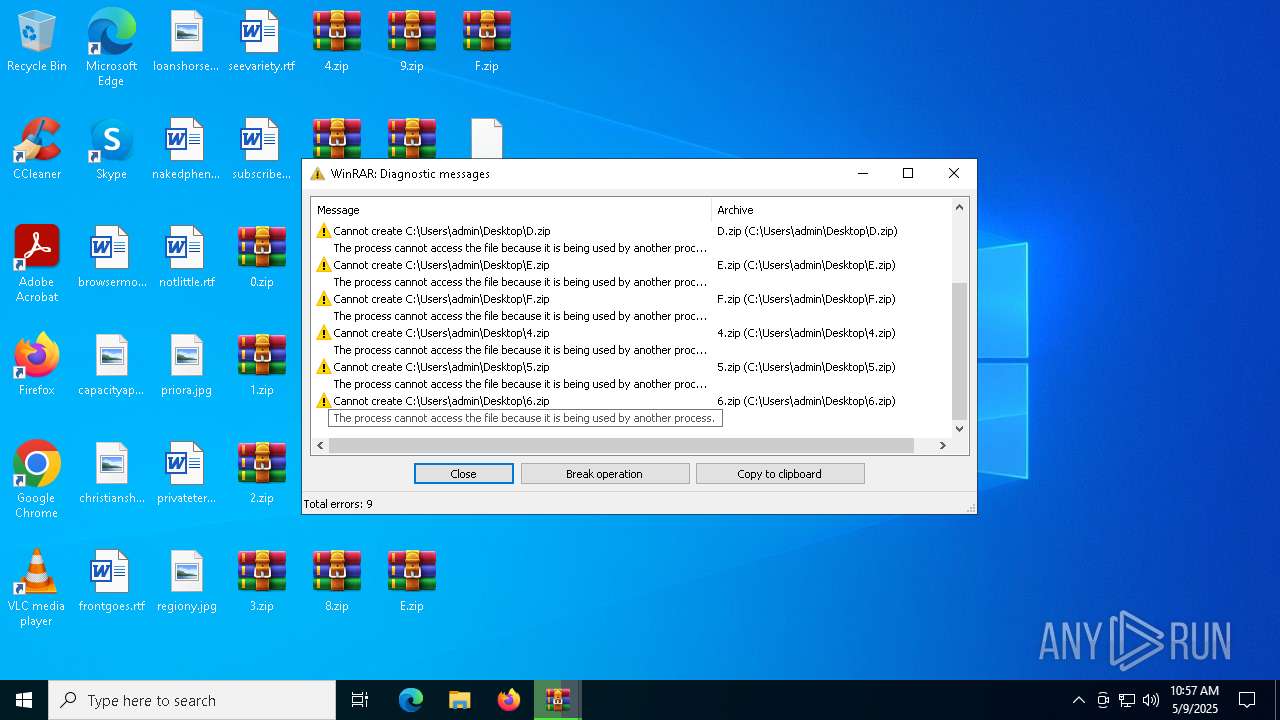Open the taskbar clock and calendar

1195,700
